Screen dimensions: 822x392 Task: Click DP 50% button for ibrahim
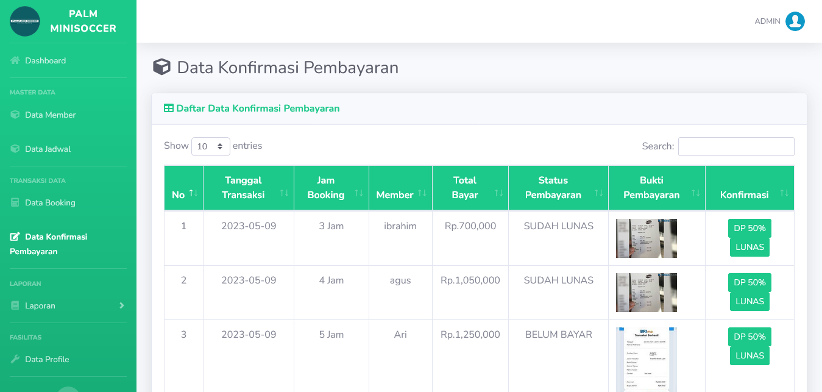pos(750,228)
